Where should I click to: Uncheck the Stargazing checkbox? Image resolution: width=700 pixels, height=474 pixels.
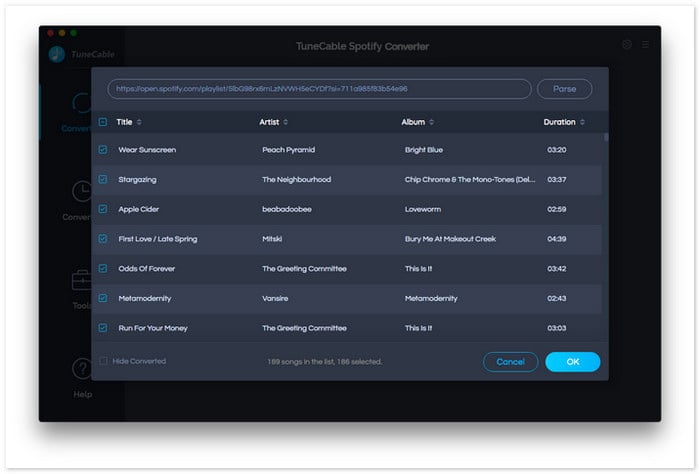click(x=103, y=179)
